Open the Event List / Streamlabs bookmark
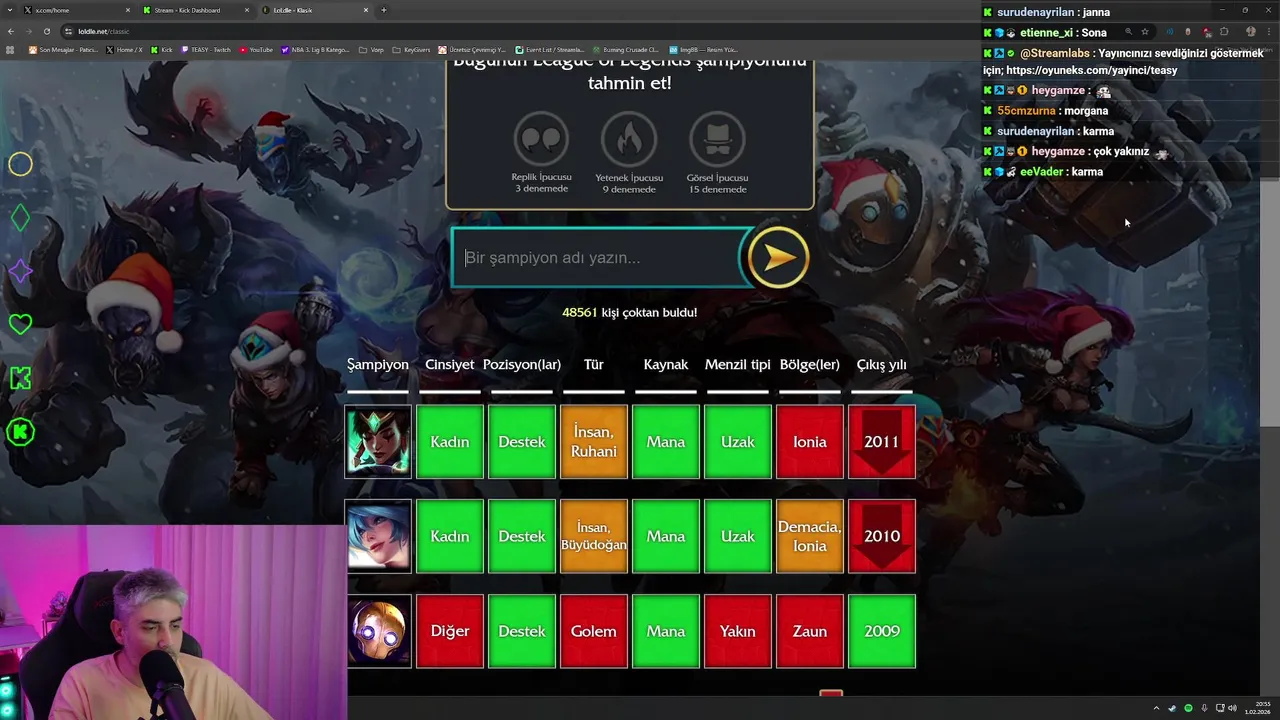The width and height of the screenshot is (1280, 720). 550,49
